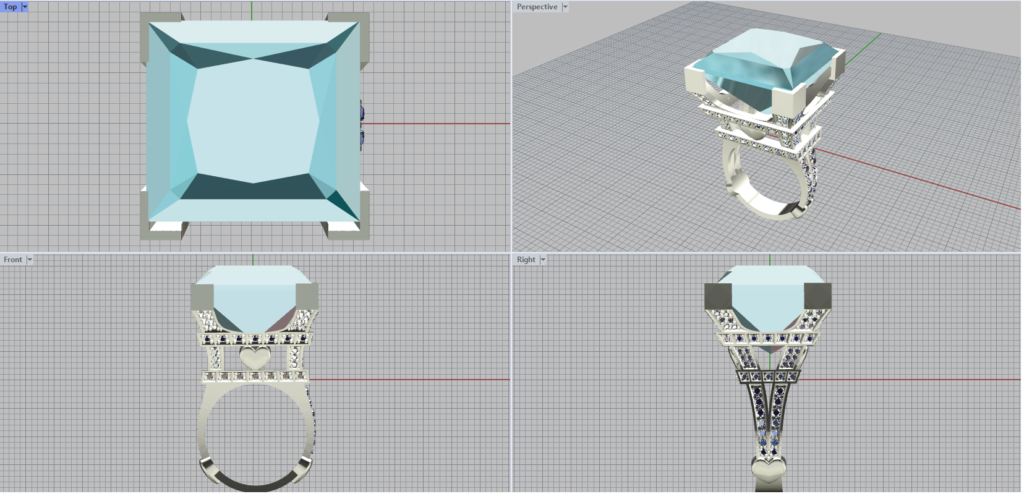
Task: Select the Front viewport title label
Action: [13, 259]
